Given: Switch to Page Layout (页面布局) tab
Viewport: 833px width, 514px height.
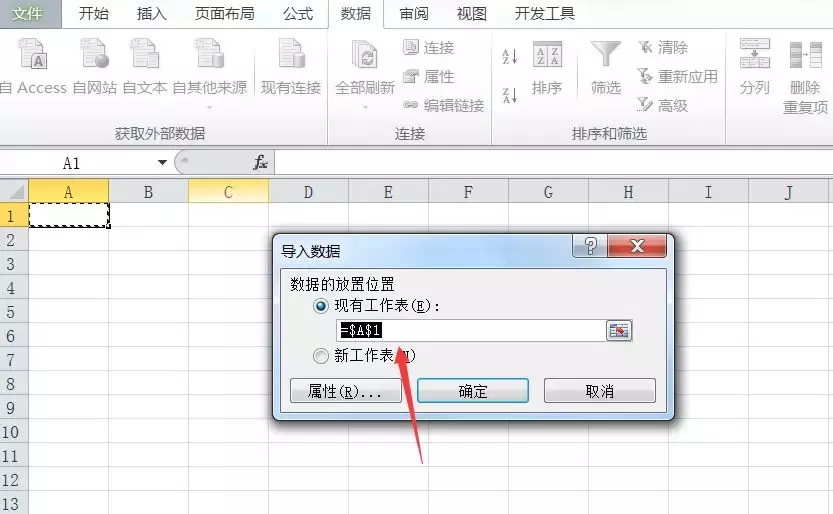Looking at the screenshot, I should point(224,14).
